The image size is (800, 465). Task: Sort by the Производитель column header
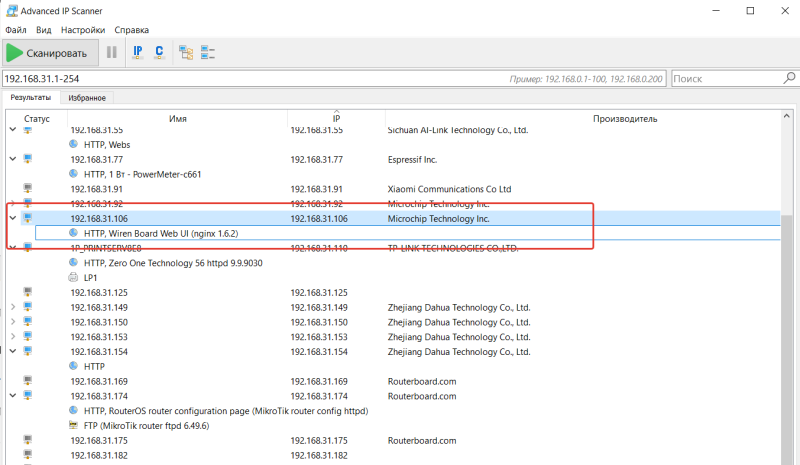coord(624,118)
